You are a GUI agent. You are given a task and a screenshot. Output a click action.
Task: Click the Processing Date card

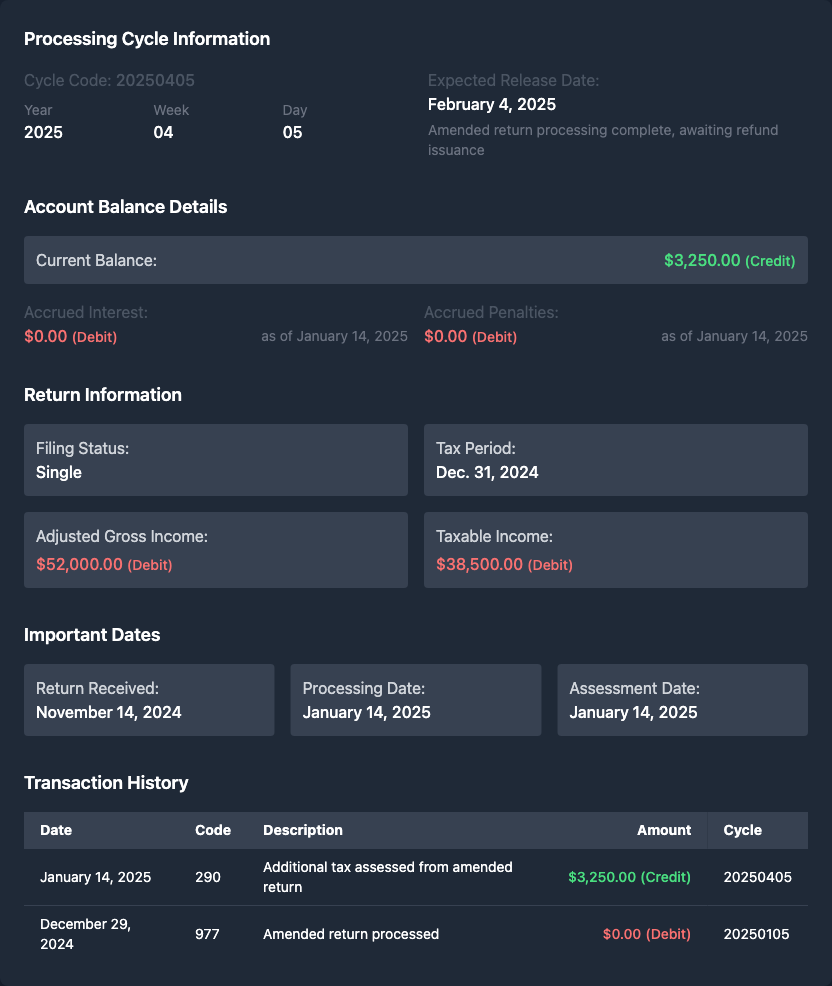(415, 700)
